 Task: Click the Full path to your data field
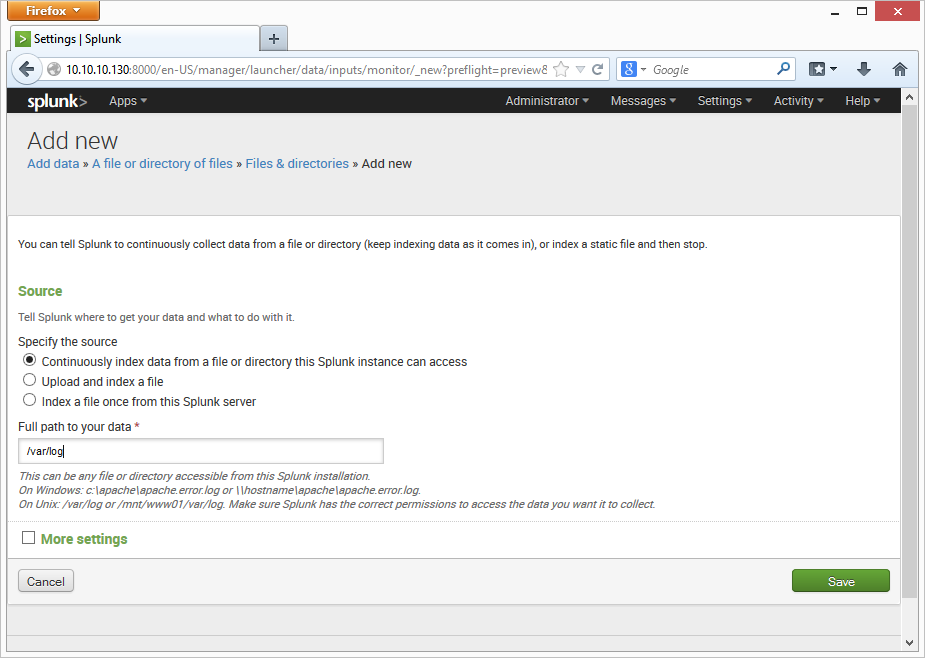(201, 451)
